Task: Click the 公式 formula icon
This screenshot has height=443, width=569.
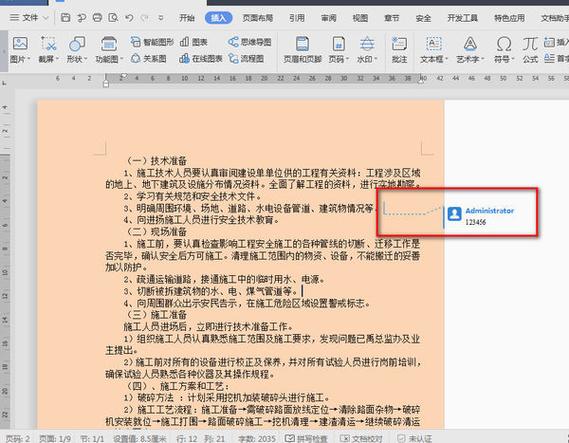Action: 530,50
